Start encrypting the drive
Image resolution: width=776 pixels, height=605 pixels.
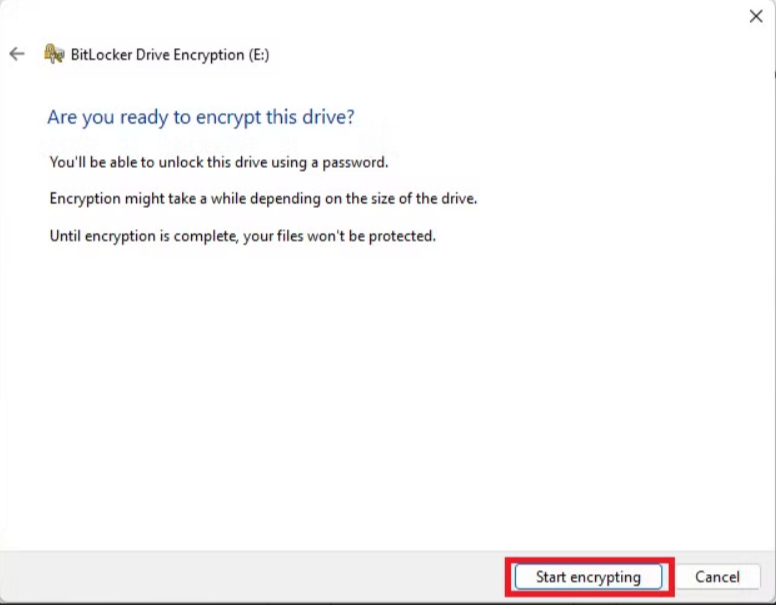coord(588,577)
